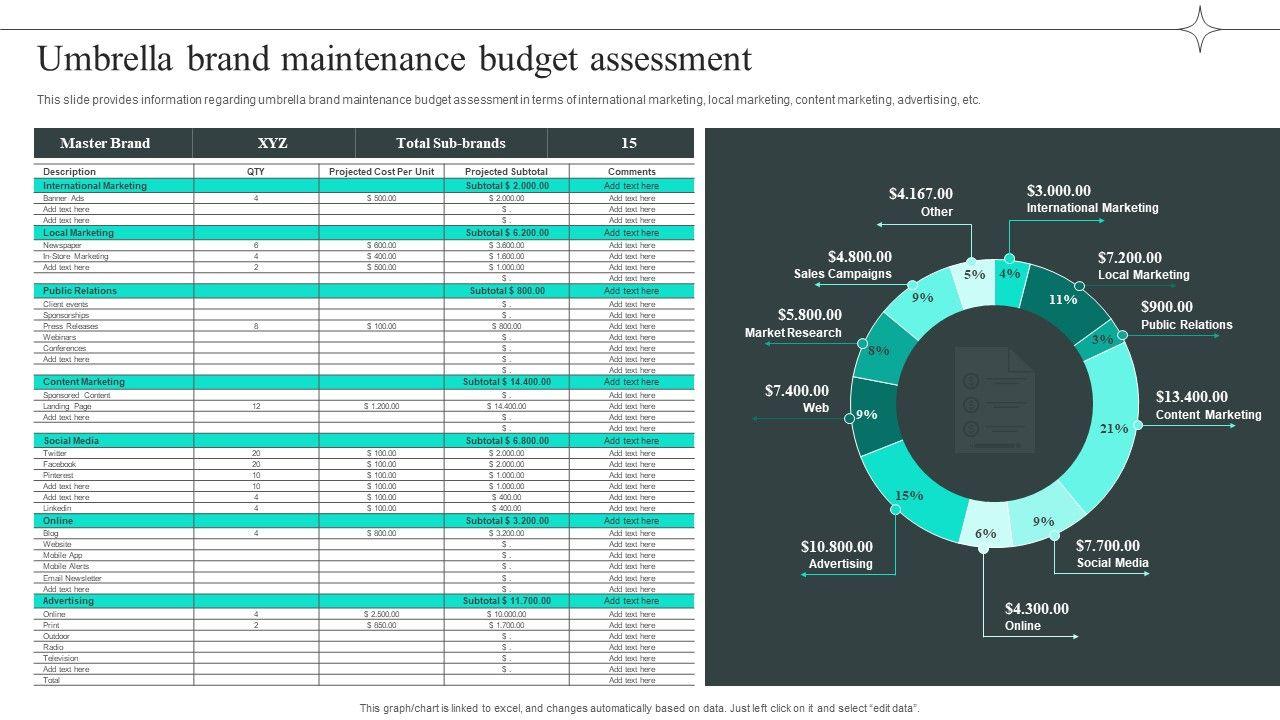Click the 'Subtotal $ 6.200.00' cell
The height and width of the screenshot is (720, 1280).
[x=507, y=233]
